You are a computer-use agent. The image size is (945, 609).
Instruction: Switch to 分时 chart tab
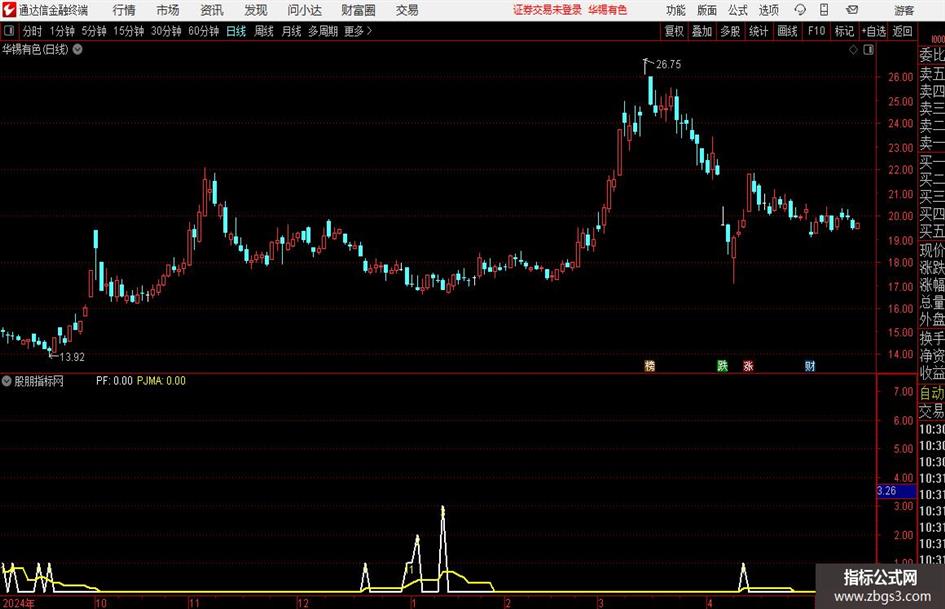(x=33, y=31)
